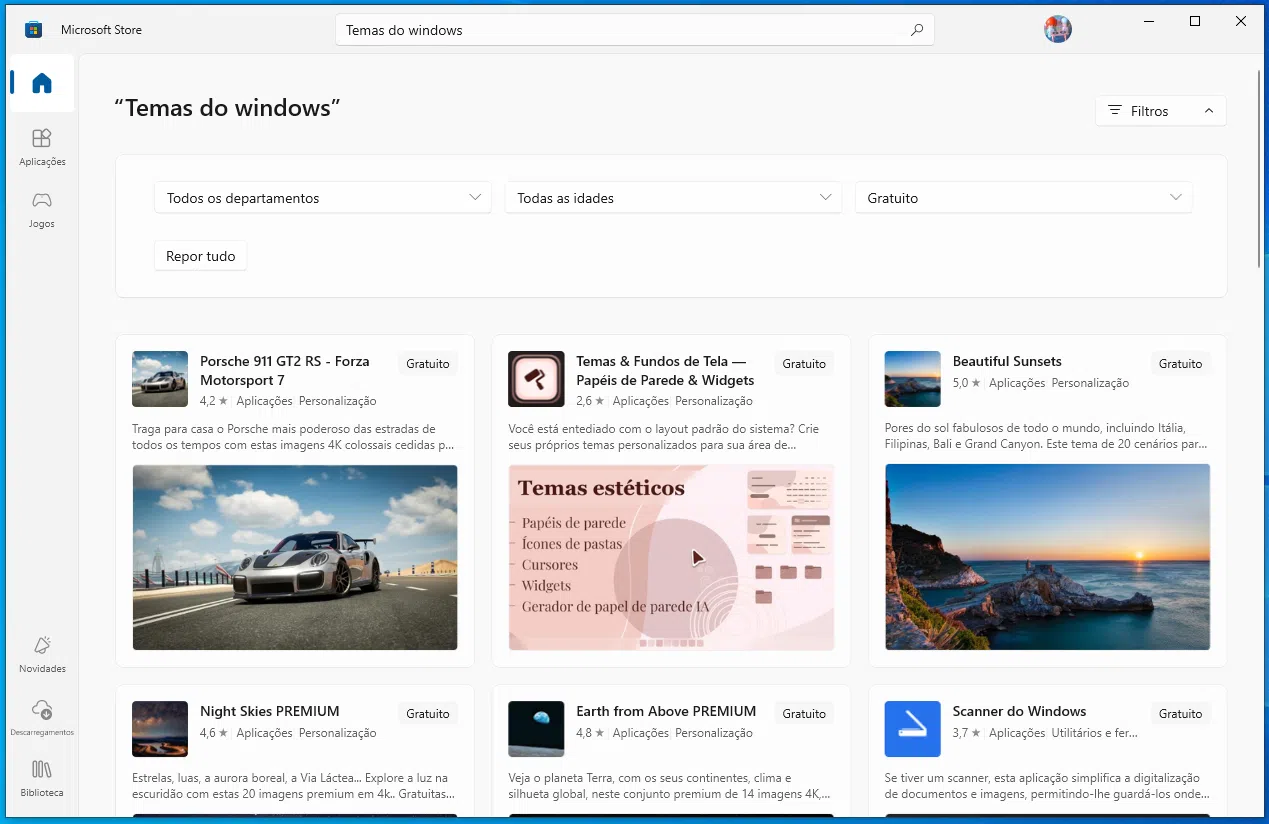Click the Repor tudo button
The width and height of the screenshot is (1269, 824).
pos(200,256)
